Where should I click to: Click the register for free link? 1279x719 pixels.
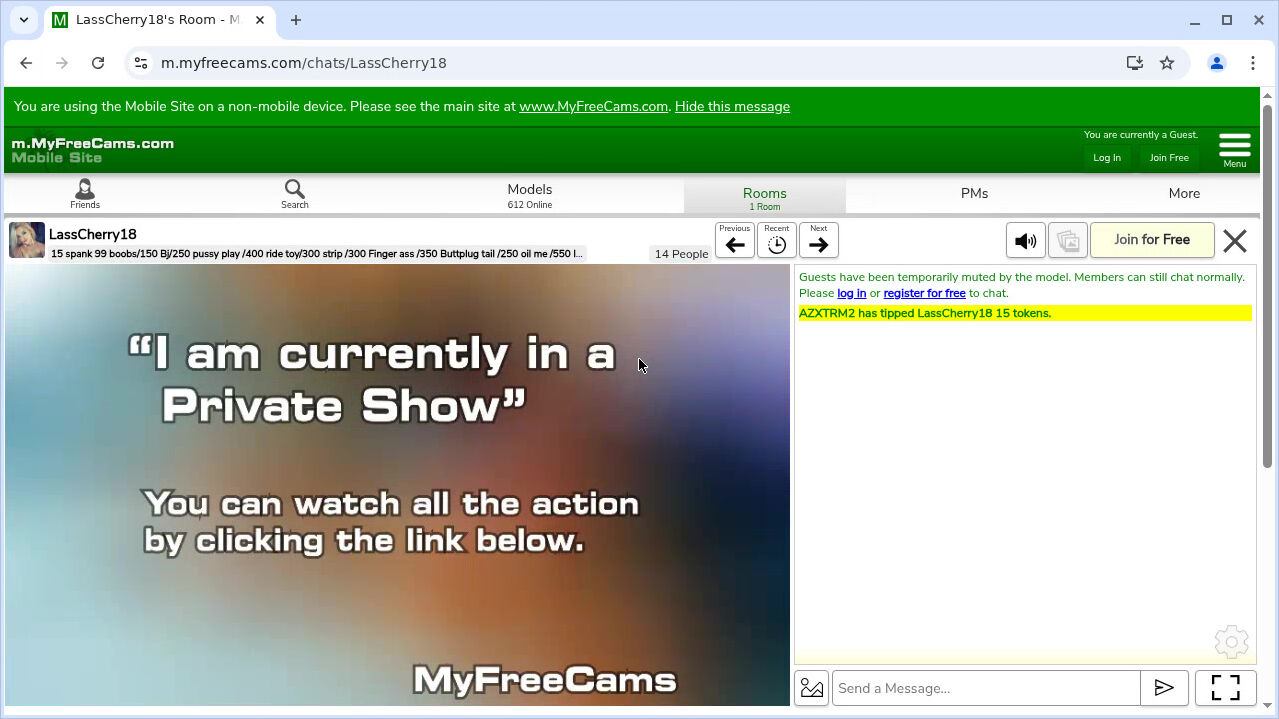(x=924, y=294)
